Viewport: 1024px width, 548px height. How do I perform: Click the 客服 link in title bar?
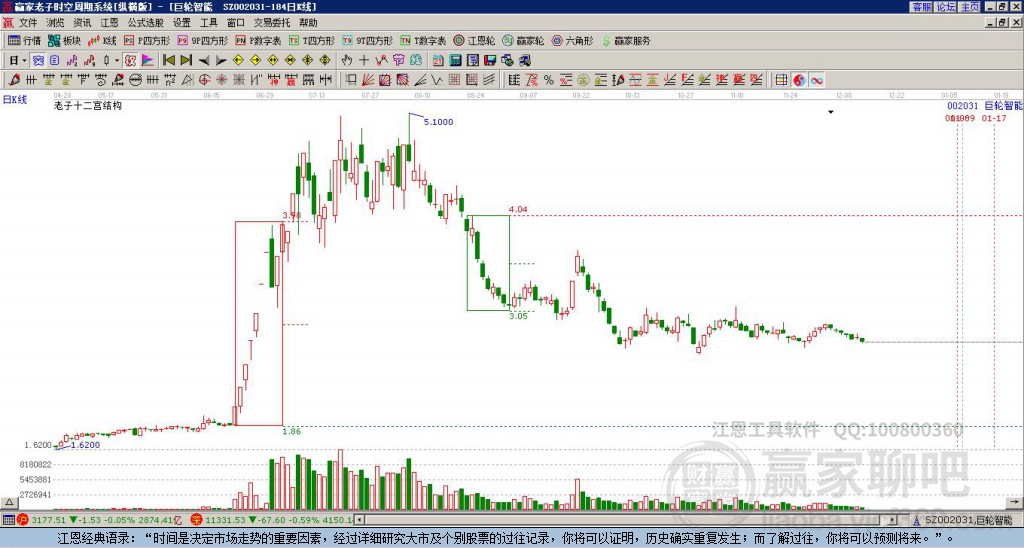point(921,7)
